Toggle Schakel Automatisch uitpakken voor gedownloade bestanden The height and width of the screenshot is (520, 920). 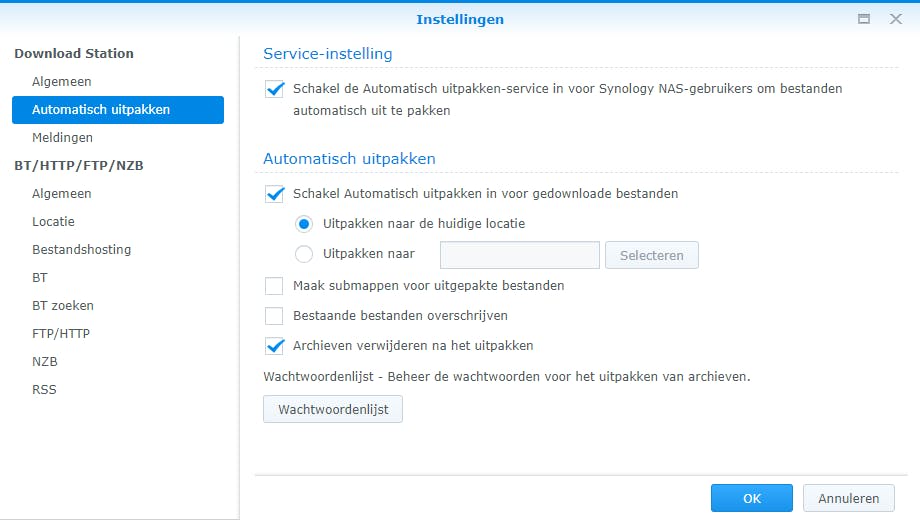(275, 194)
